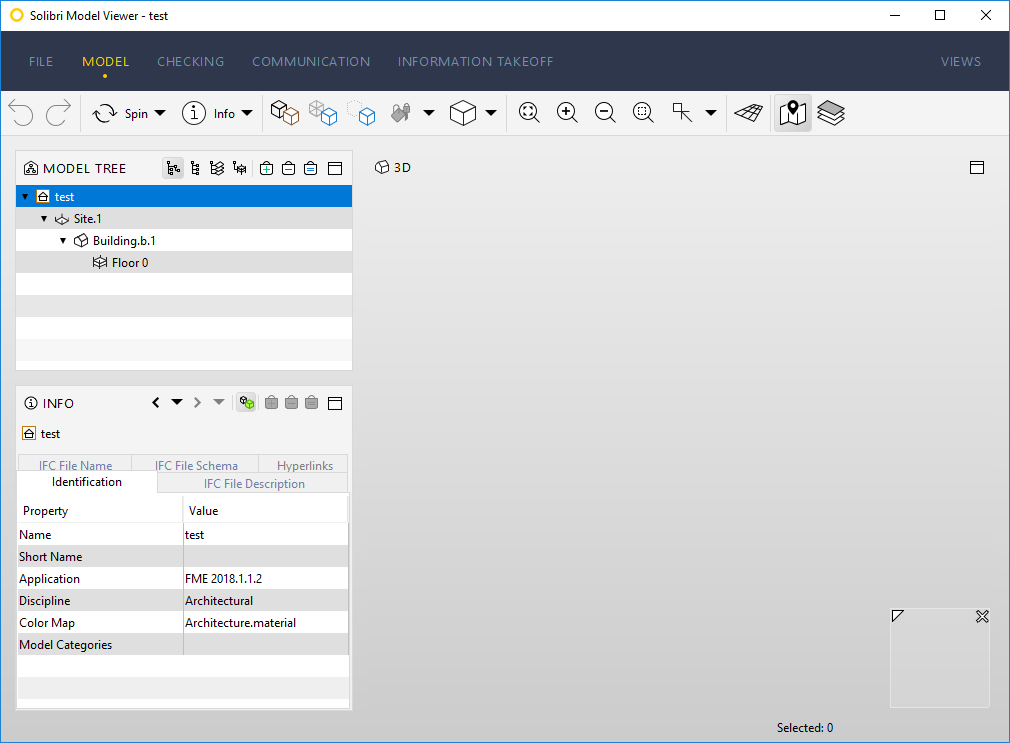Collapse the Site.1 tree node
Screen dimensions: 1010x743
pyautogui.click(x=44, y=219)
